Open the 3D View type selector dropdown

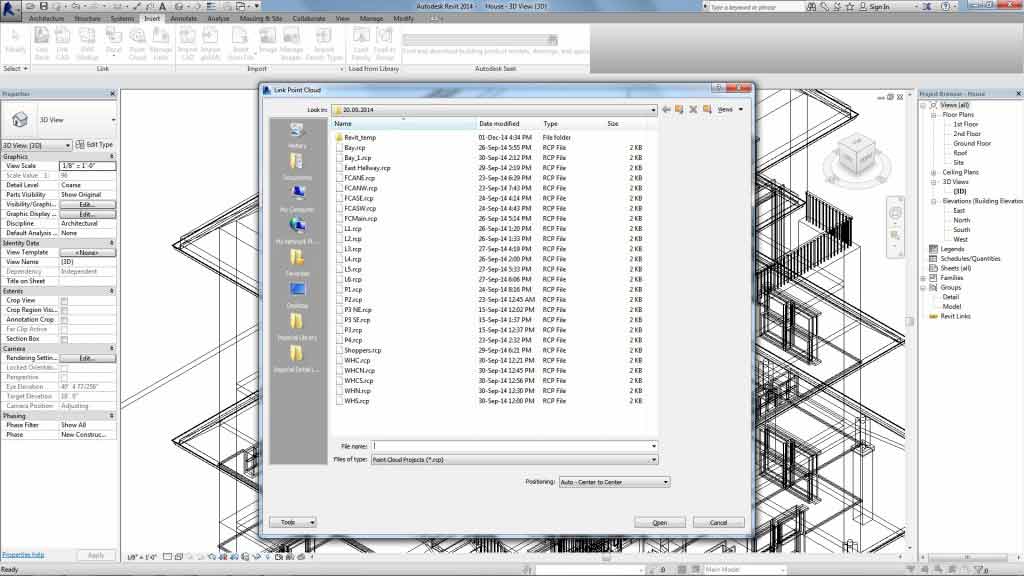point(113,120)
